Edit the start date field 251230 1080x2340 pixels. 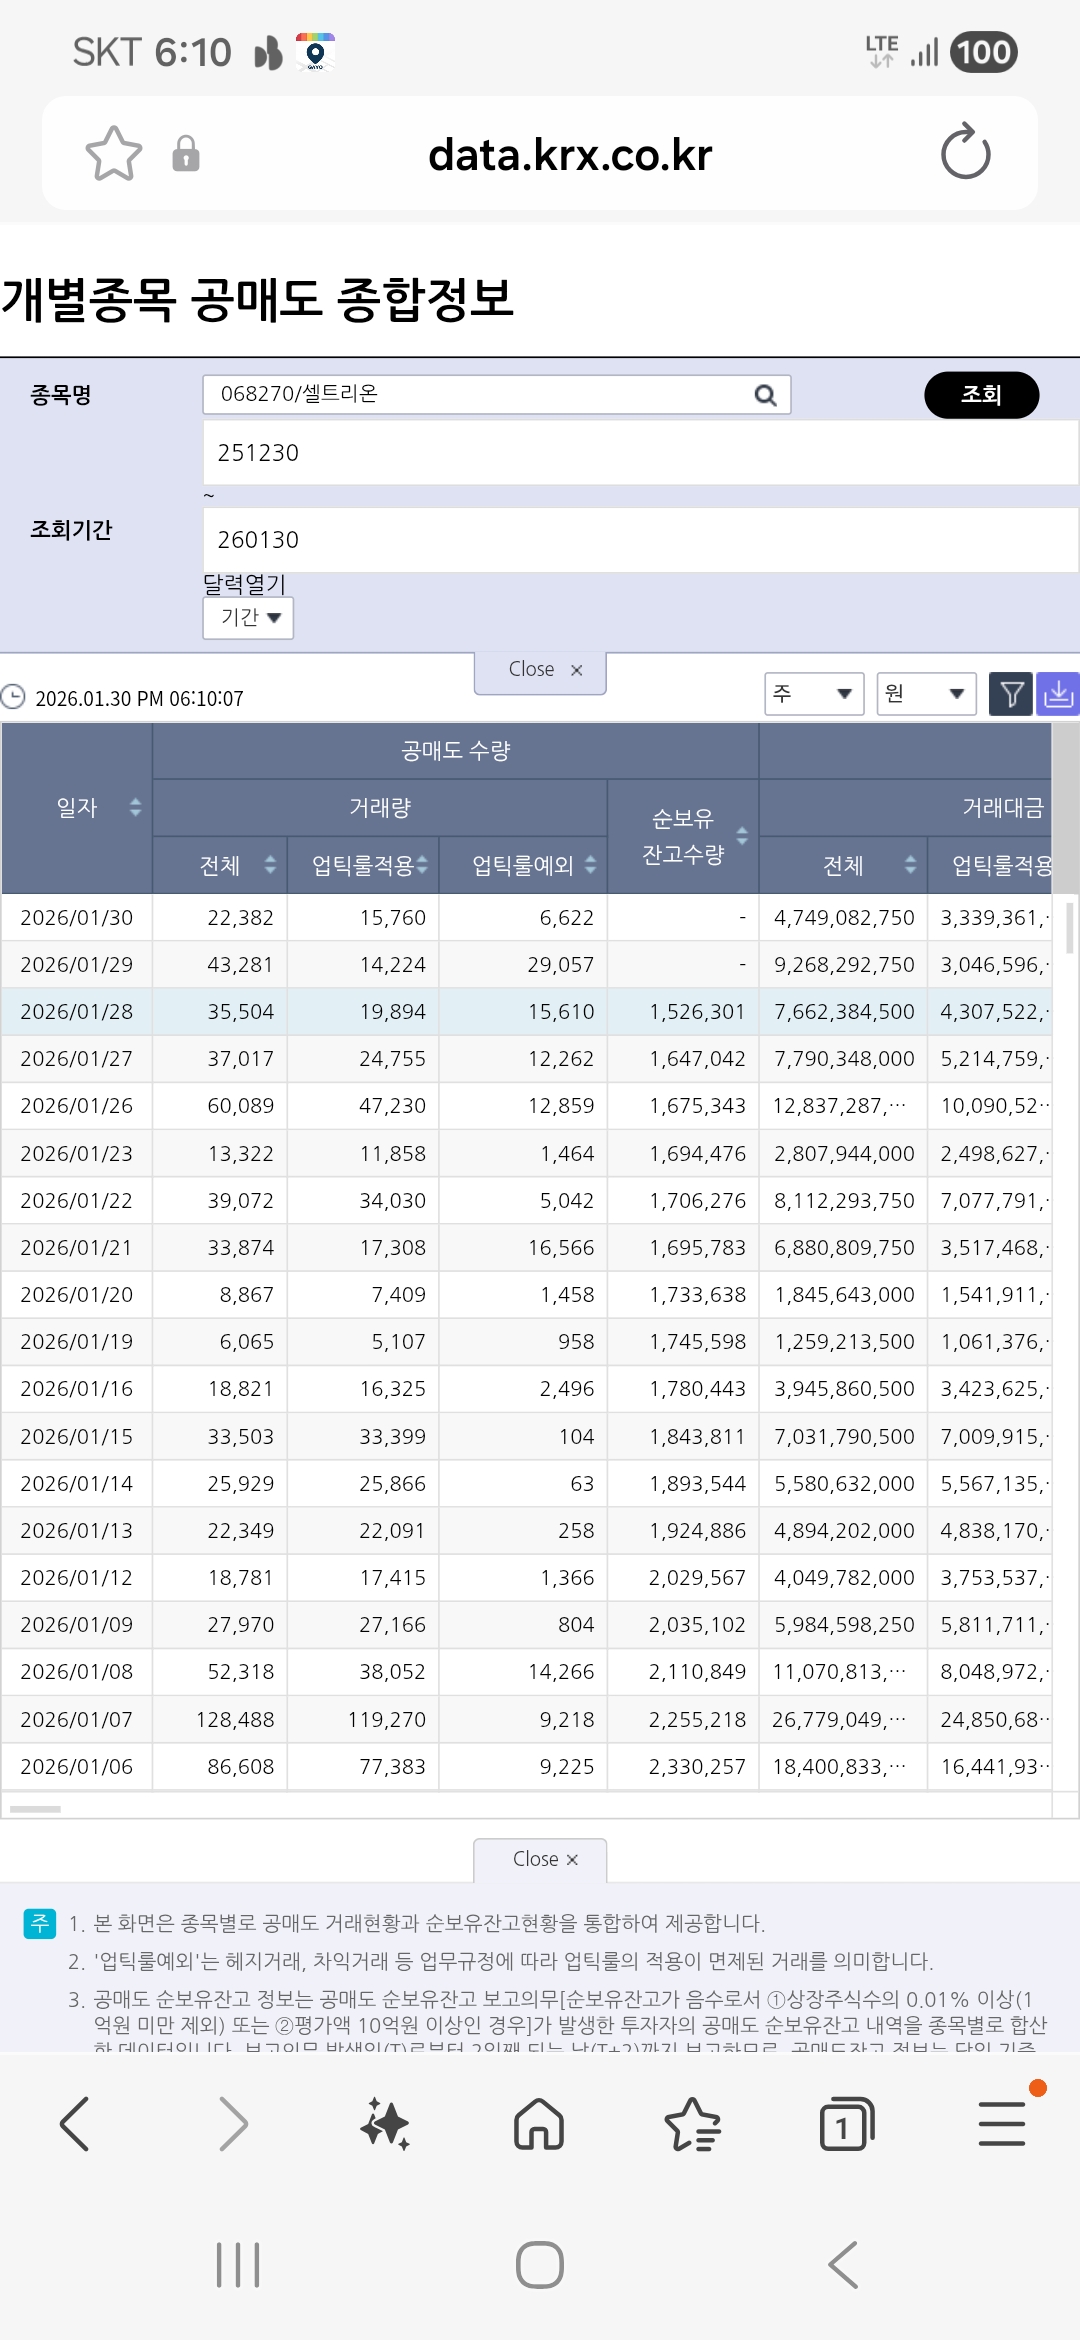(640, 453)
